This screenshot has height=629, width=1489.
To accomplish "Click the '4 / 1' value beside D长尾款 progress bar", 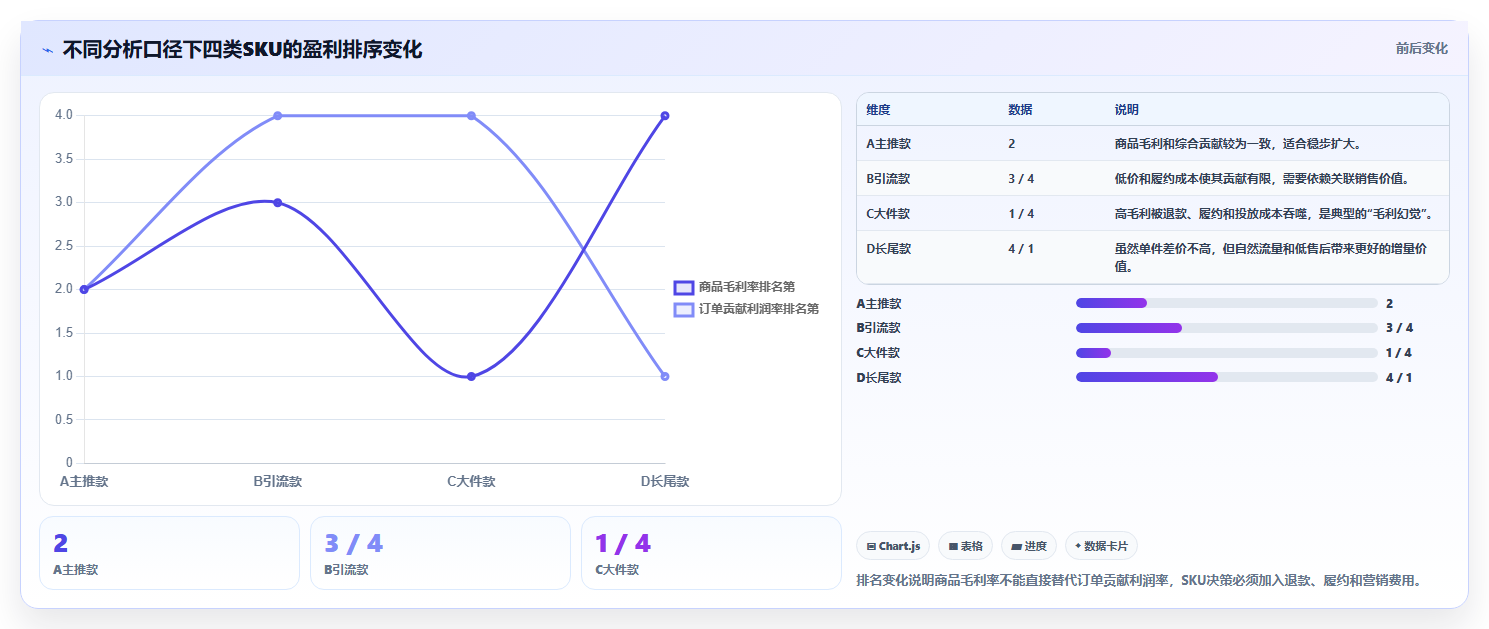I will coord(1399,377).
